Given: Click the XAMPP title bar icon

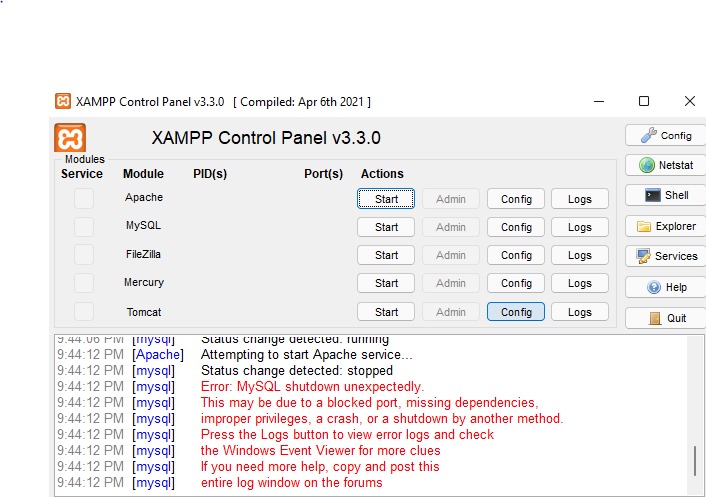Looking at the screenshot, I should (63, 101).
